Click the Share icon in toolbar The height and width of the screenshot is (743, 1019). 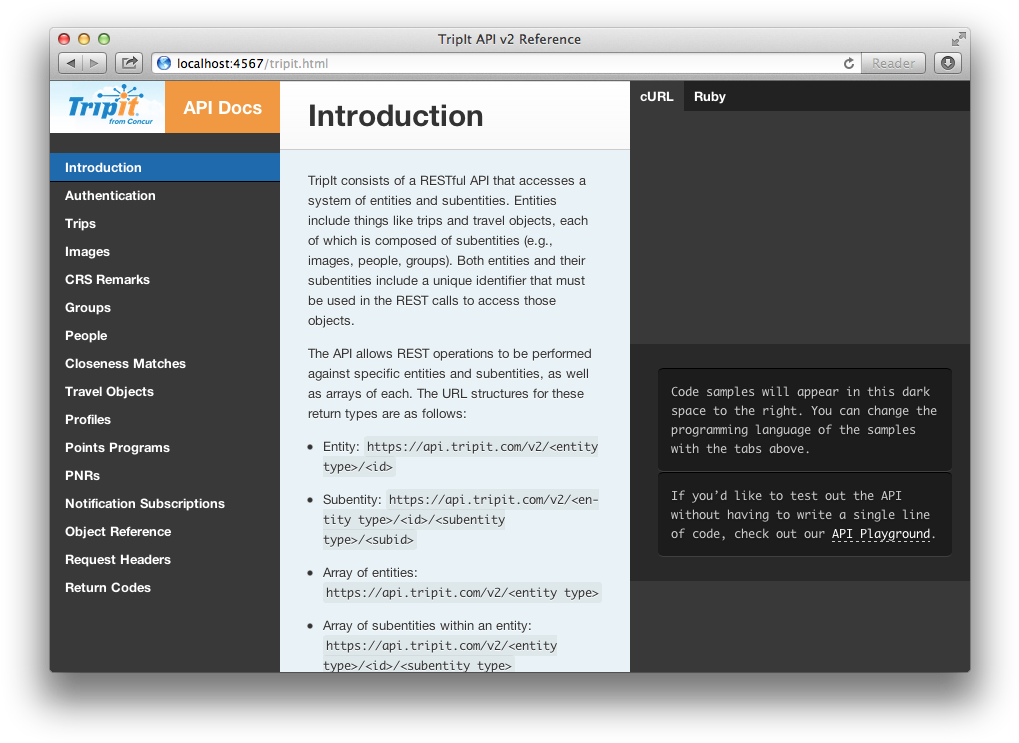click(x=129, y=63)
